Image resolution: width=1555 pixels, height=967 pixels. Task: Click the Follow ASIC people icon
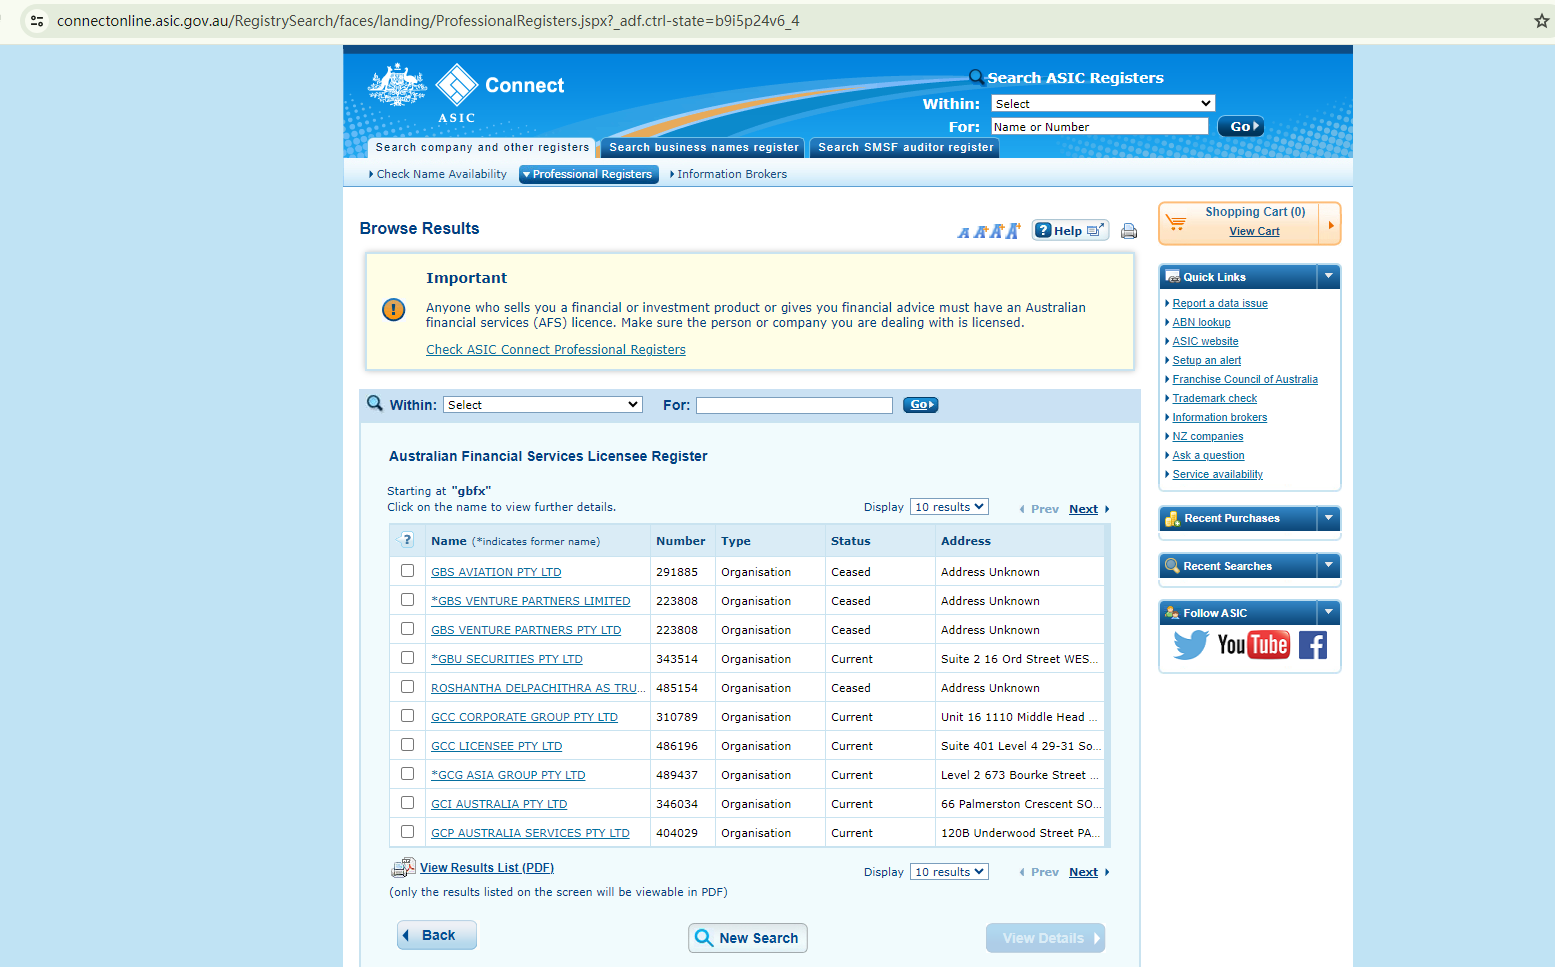click(1172, 613)
